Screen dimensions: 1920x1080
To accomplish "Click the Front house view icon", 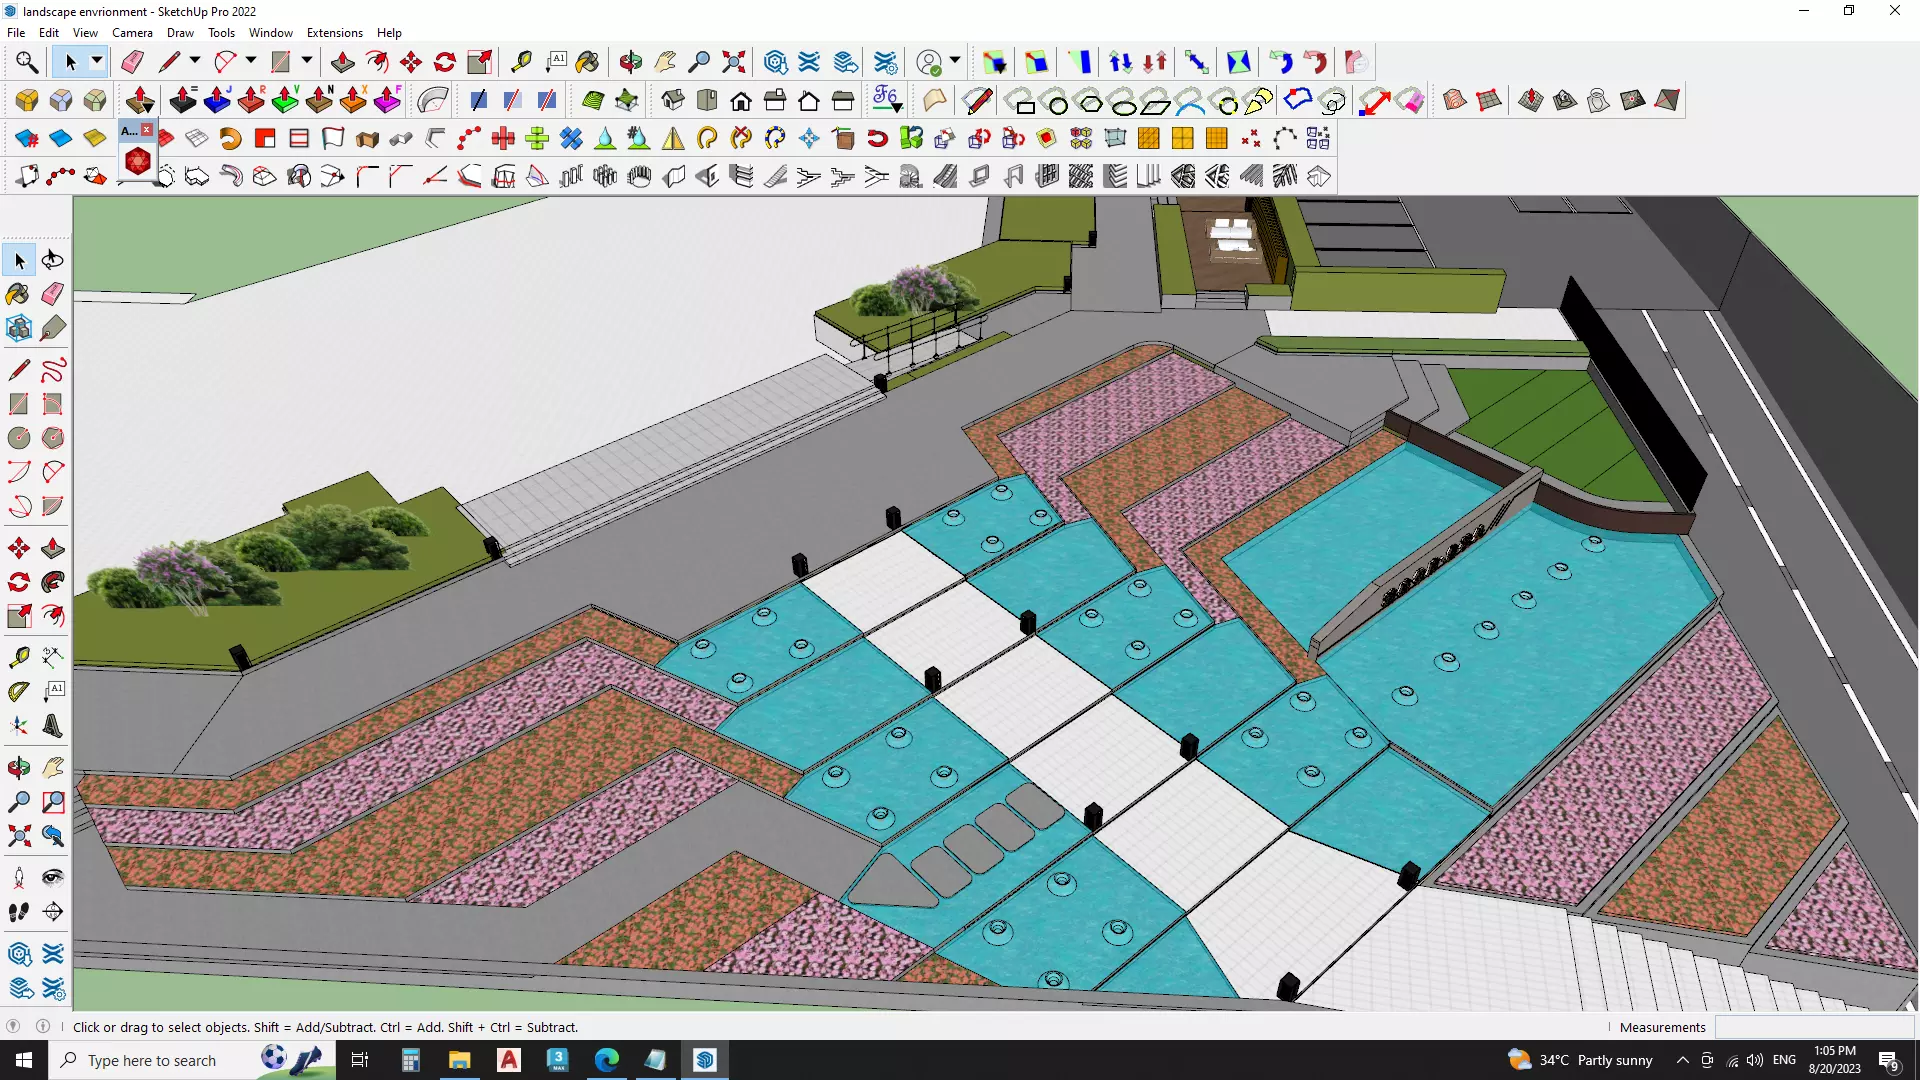I will pos(741,100).
